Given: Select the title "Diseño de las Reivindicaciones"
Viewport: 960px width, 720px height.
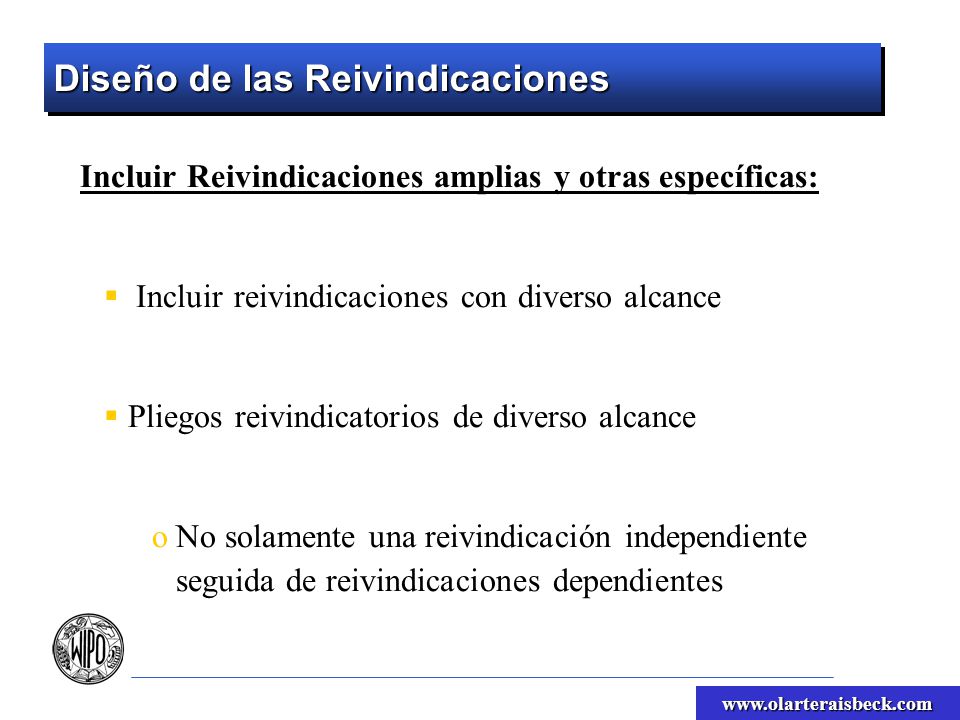Looking at the screenshot, I should (331, 78).
